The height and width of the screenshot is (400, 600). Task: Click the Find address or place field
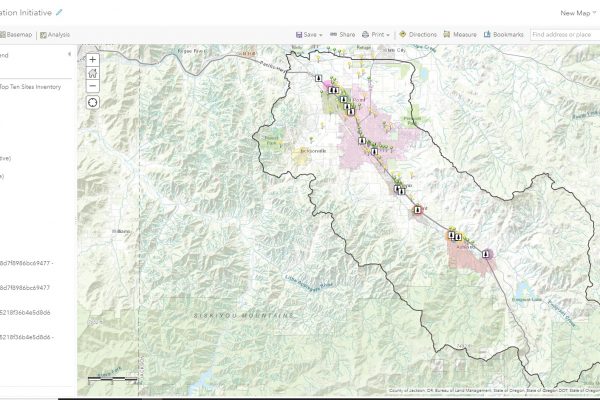[564, 34]
